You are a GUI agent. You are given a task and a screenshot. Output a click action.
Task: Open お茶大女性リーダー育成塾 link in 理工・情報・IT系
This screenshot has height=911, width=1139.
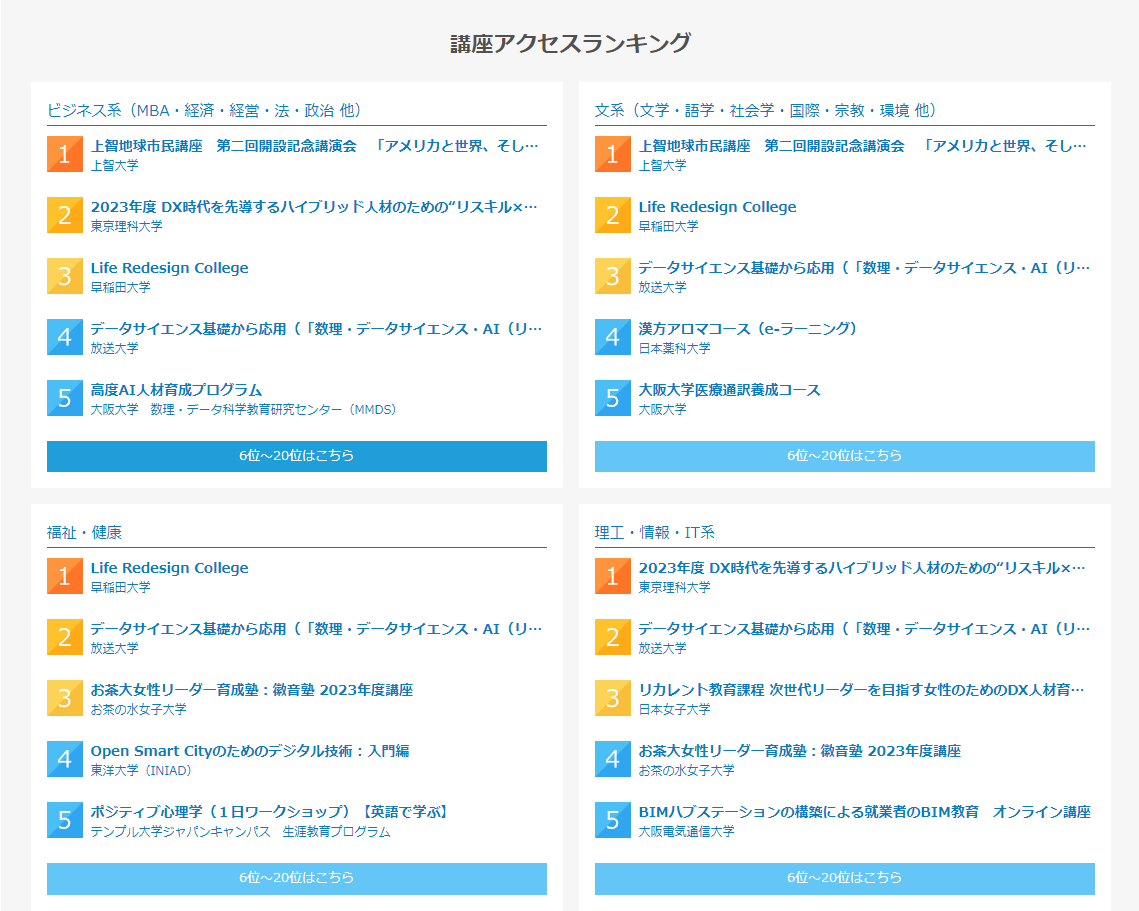click(x=799, y=751)
